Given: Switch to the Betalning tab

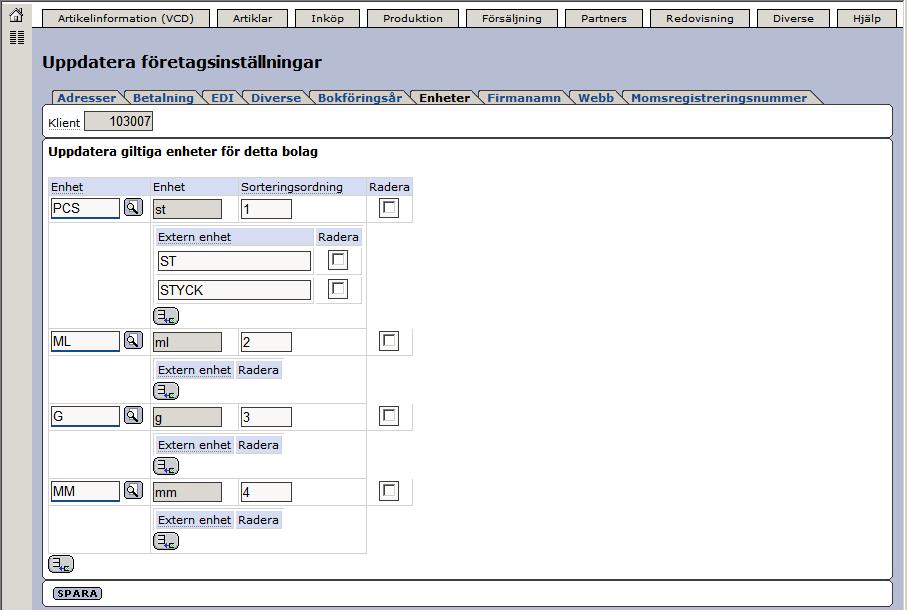Looking at the screenshot, I should [x=163, y=98].
